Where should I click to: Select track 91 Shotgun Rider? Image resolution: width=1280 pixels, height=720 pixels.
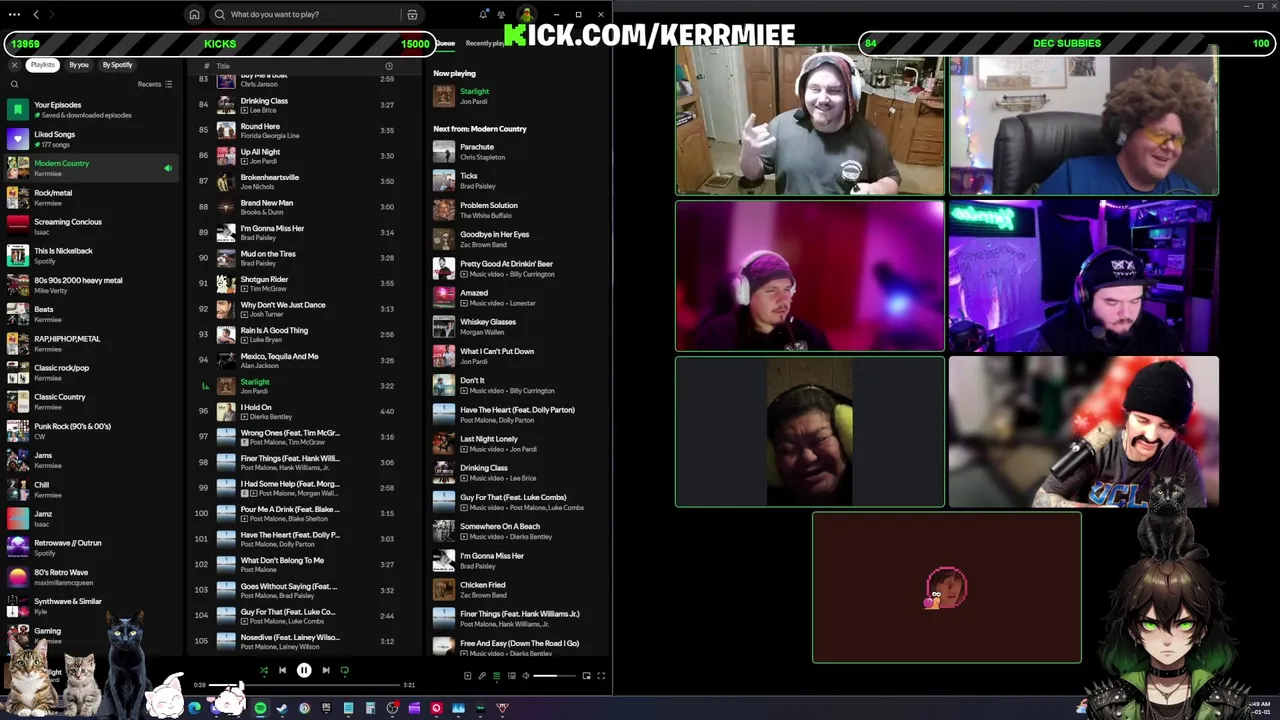pos(305,284)
